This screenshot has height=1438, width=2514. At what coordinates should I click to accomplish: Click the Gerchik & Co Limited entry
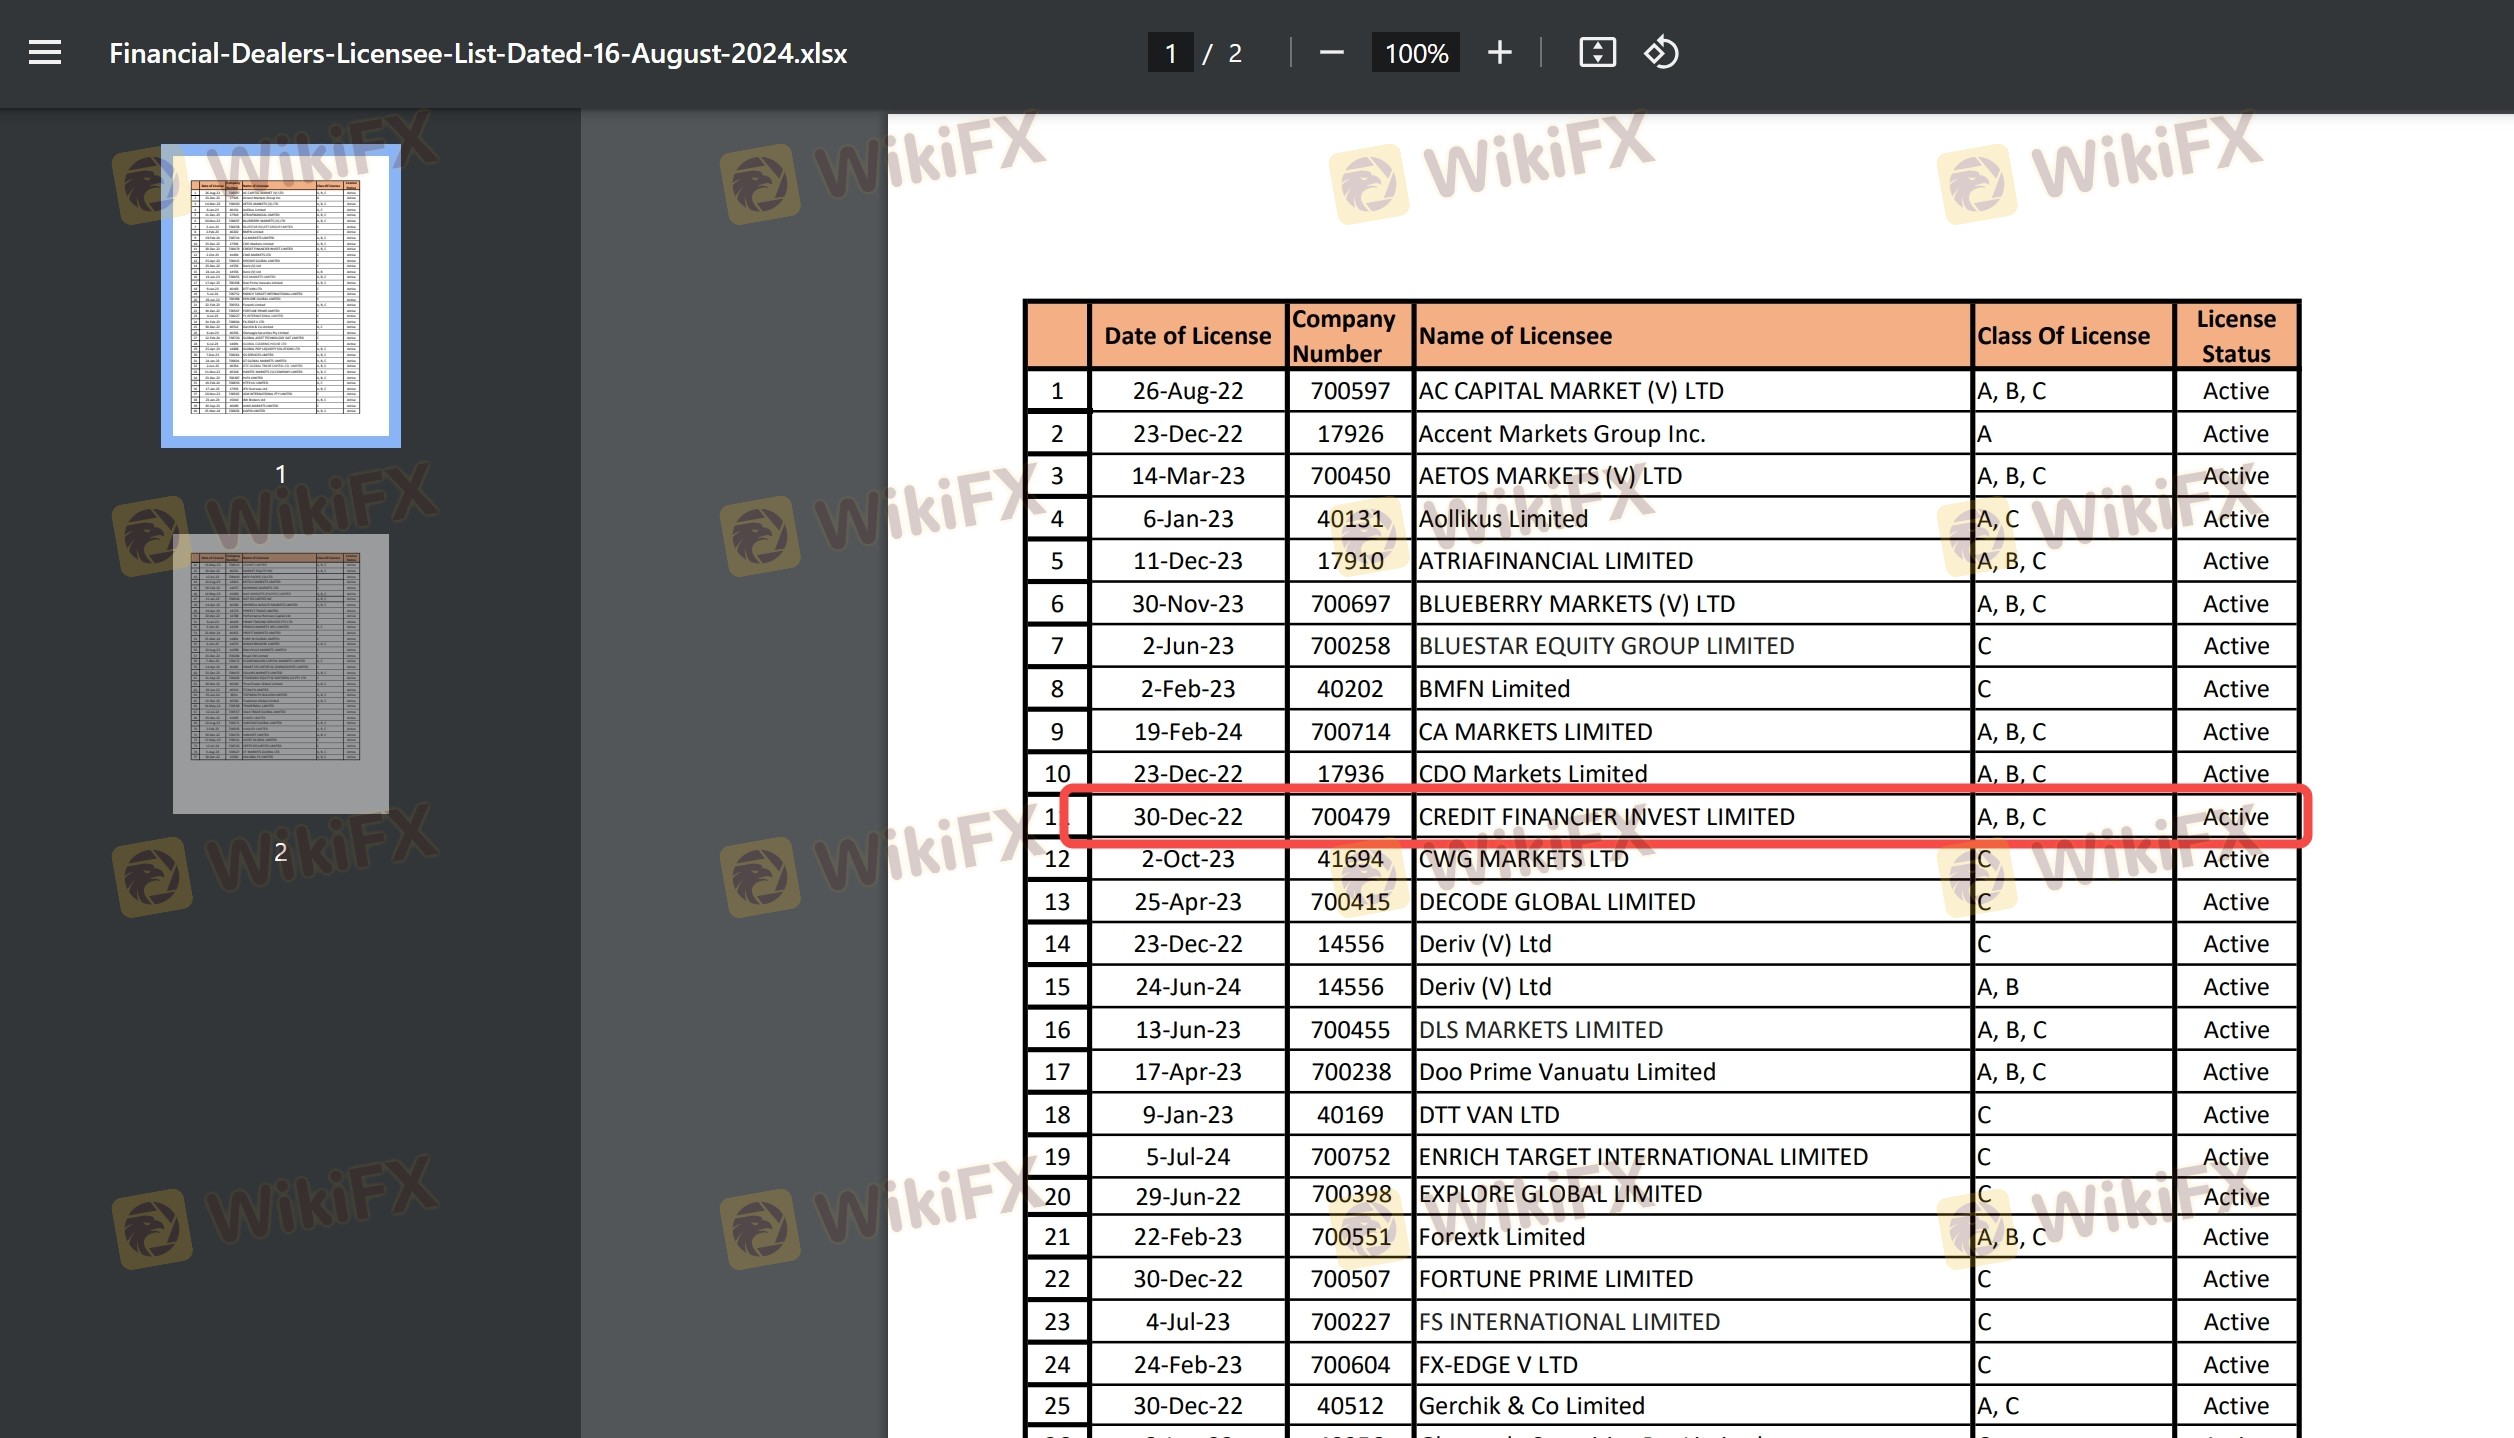coord(1531,1406)
